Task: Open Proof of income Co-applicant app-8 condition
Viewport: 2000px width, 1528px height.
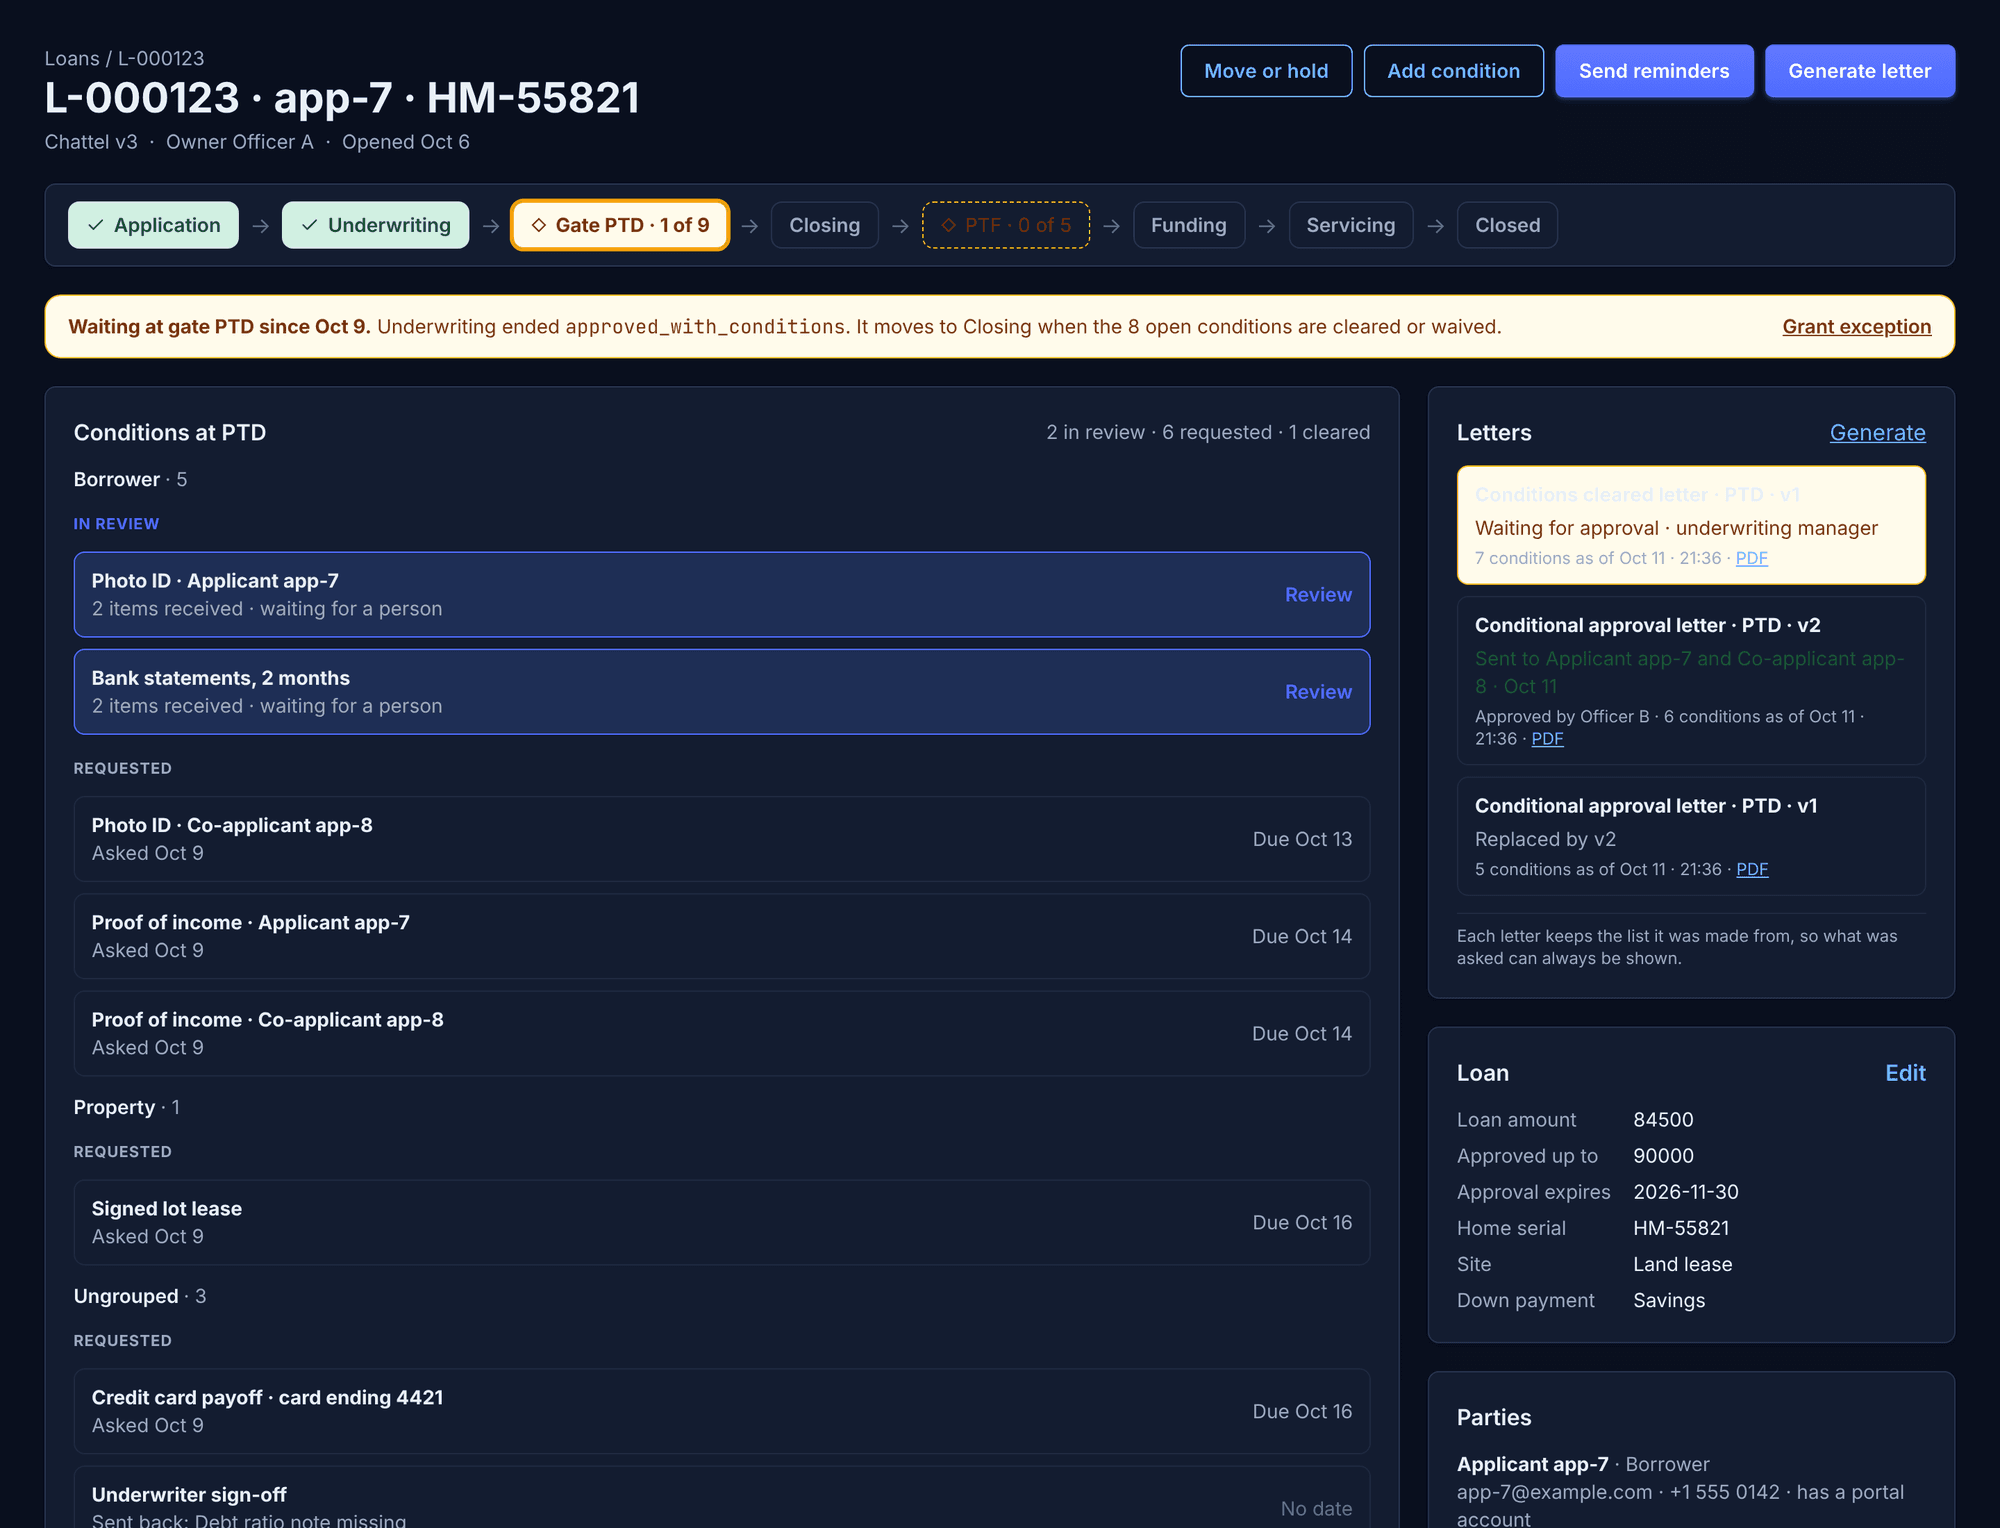Action: 721,1033
